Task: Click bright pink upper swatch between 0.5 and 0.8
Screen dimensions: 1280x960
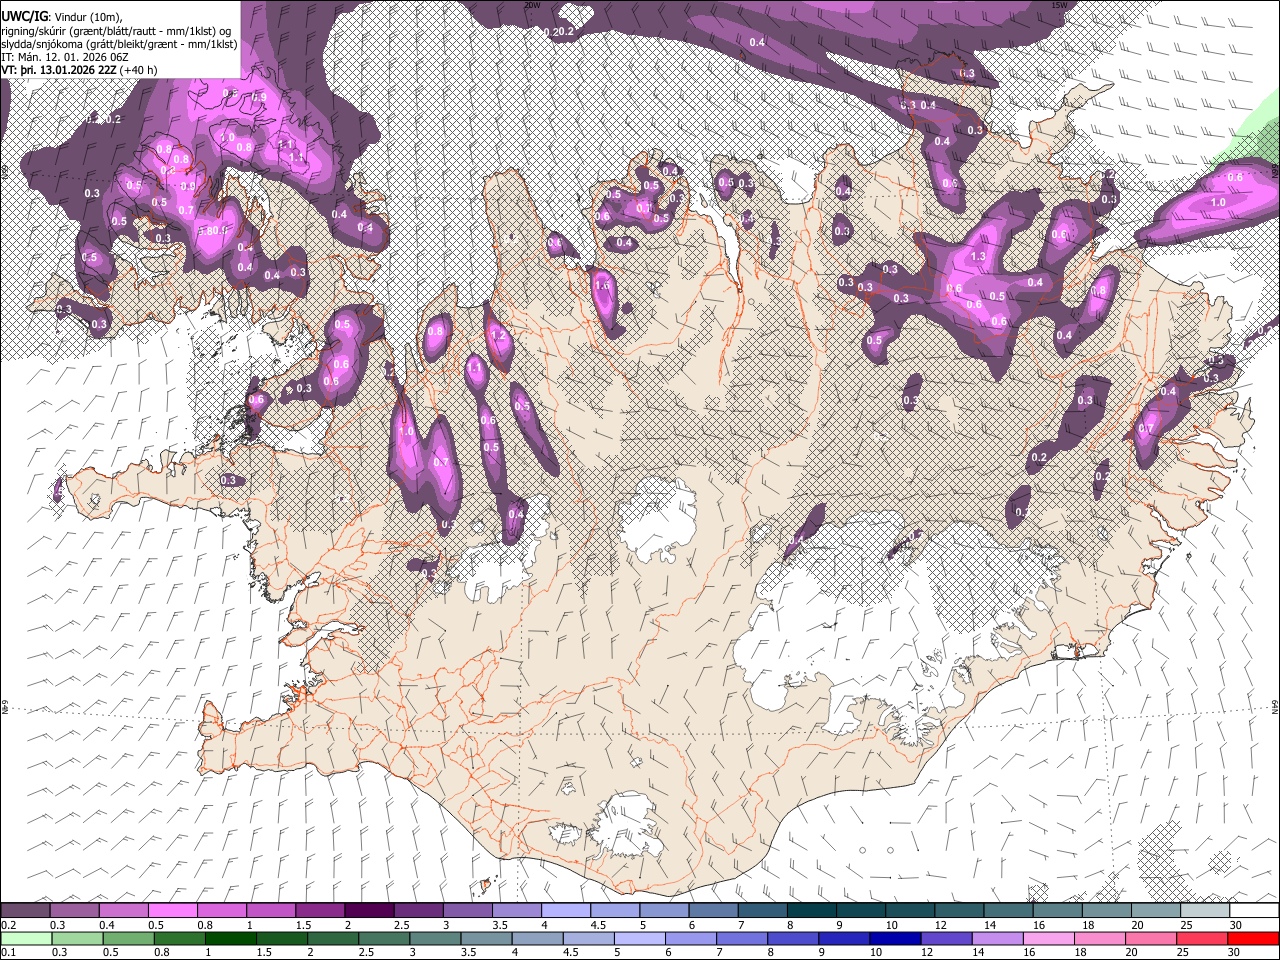Action: (173, 911)
